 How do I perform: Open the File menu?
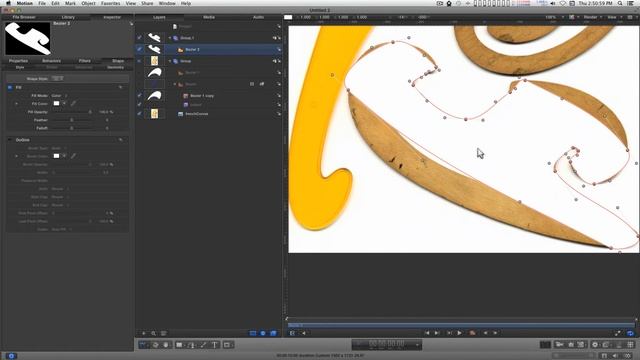[x=42, y=3]
